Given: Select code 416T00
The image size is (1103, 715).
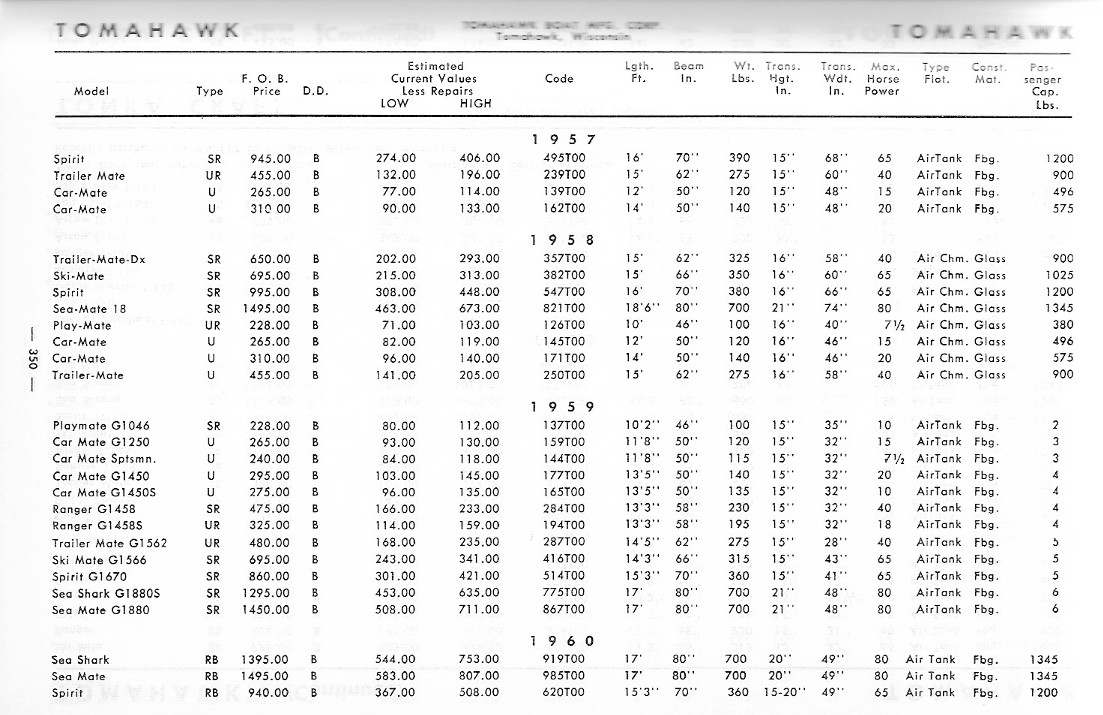Looking at the screenshot, I should [564, 559].
